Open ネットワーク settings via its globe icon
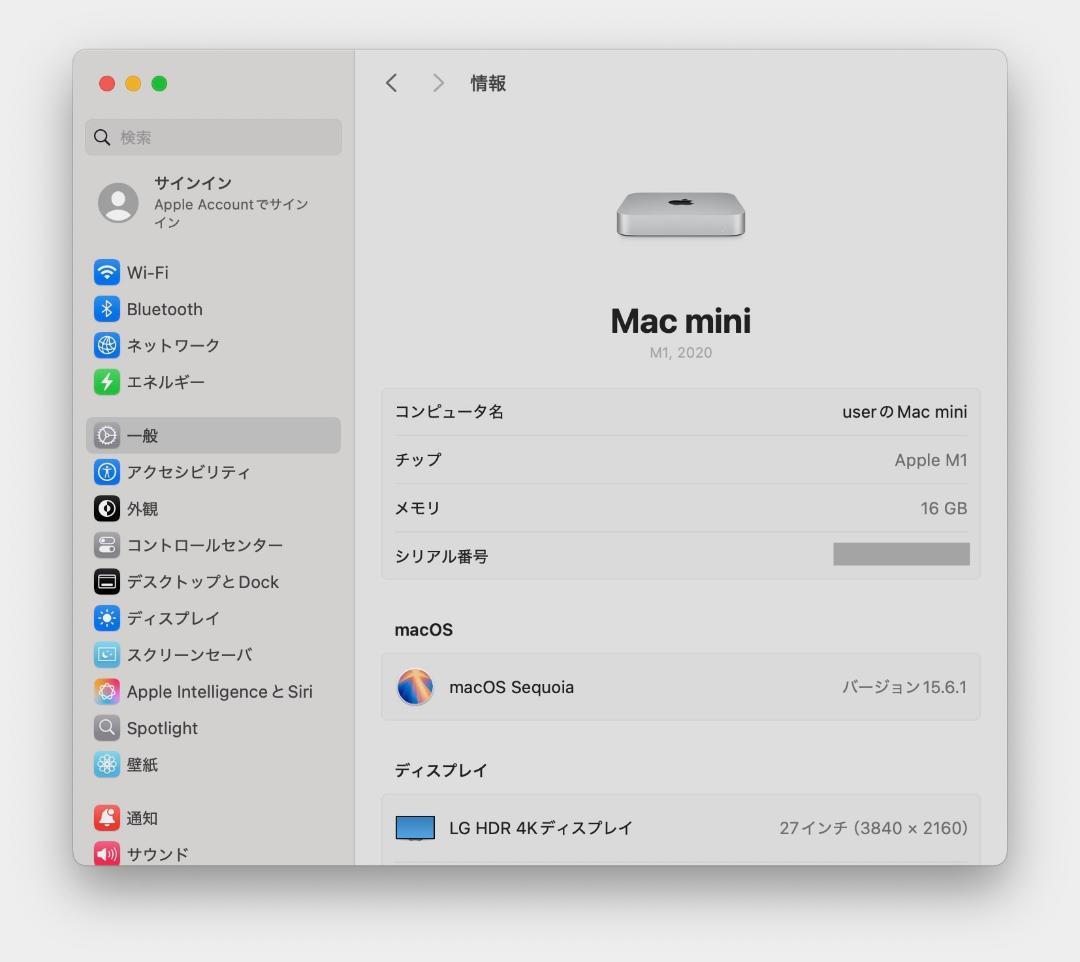The height and width of the screenshot is (962, 1080). (107, 345)
